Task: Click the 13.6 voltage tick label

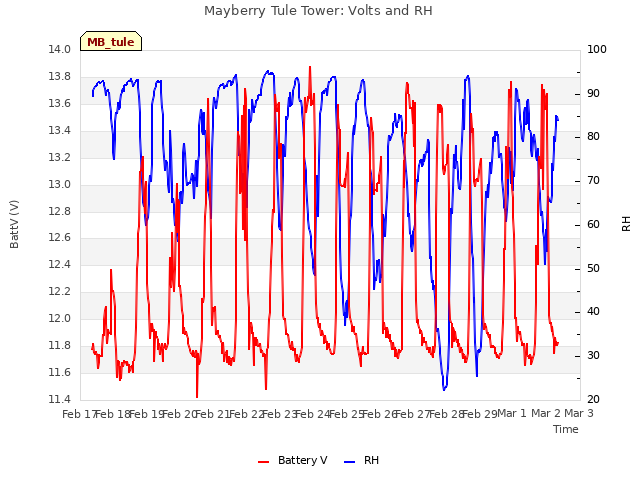Action: tap(60, 103)
